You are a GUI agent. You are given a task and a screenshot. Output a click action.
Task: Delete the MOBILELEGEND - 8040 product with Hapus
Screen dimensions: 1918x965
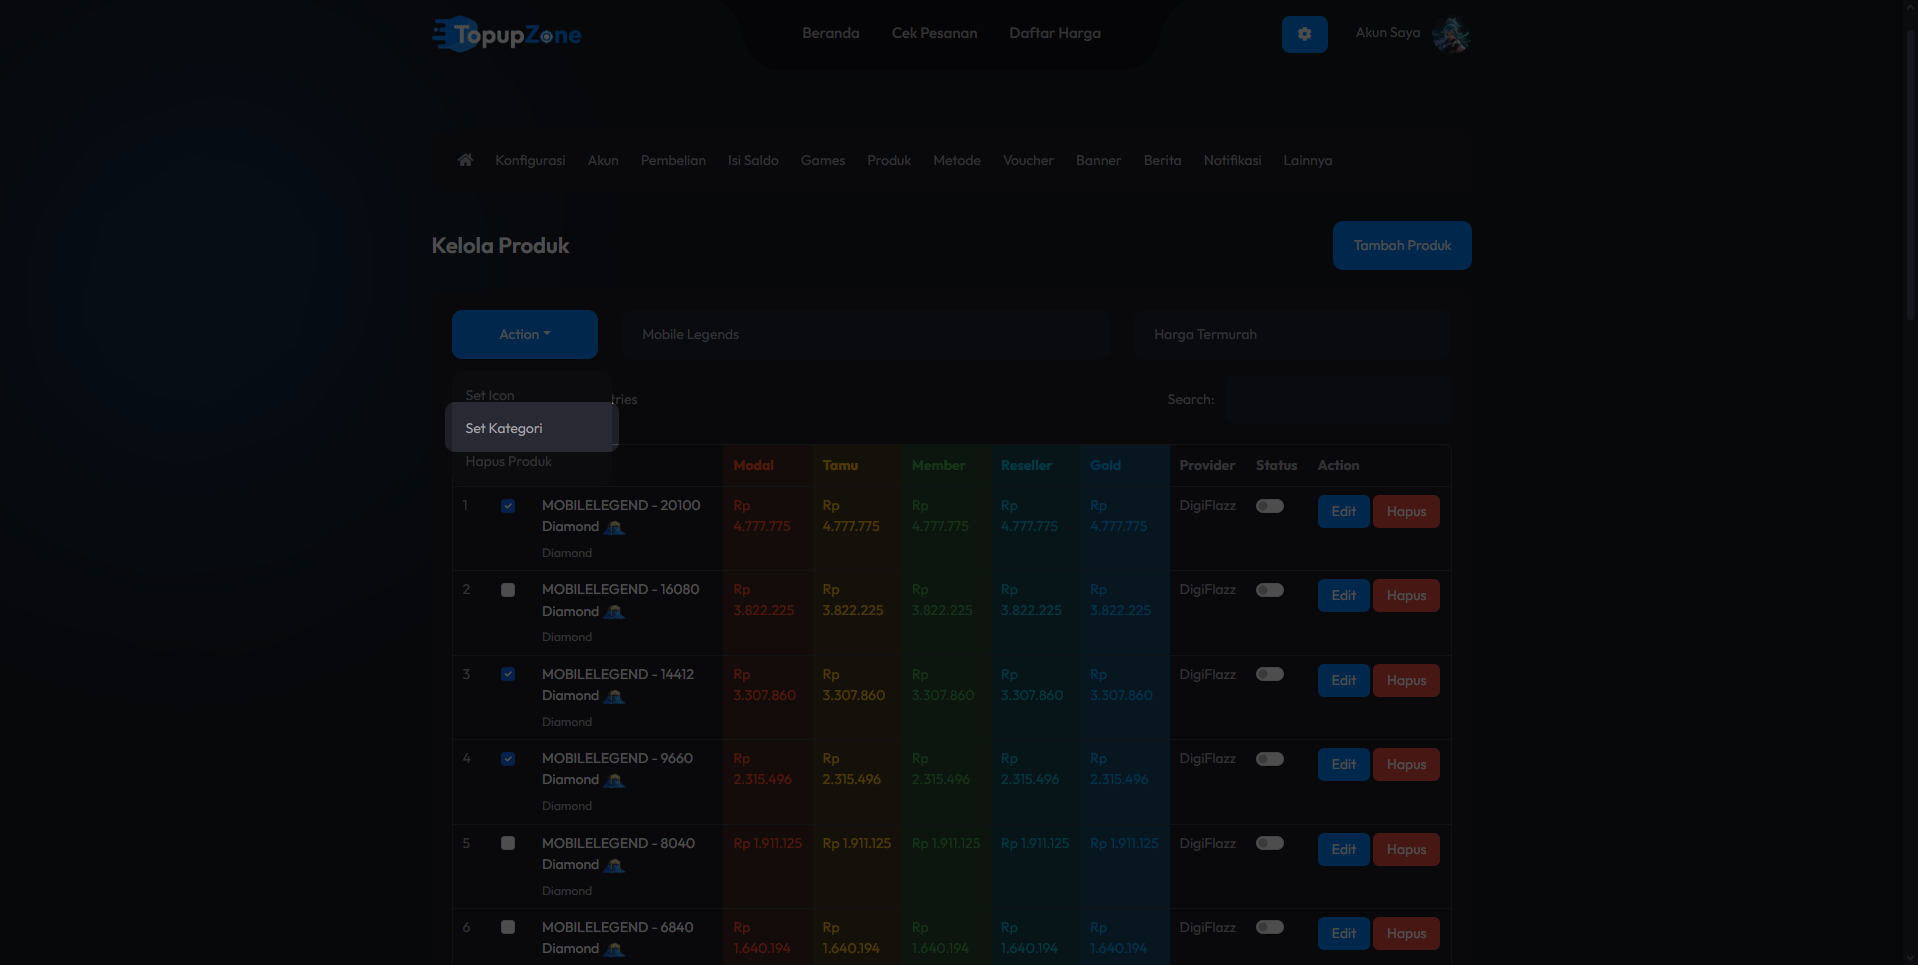tap(1406, 850)
